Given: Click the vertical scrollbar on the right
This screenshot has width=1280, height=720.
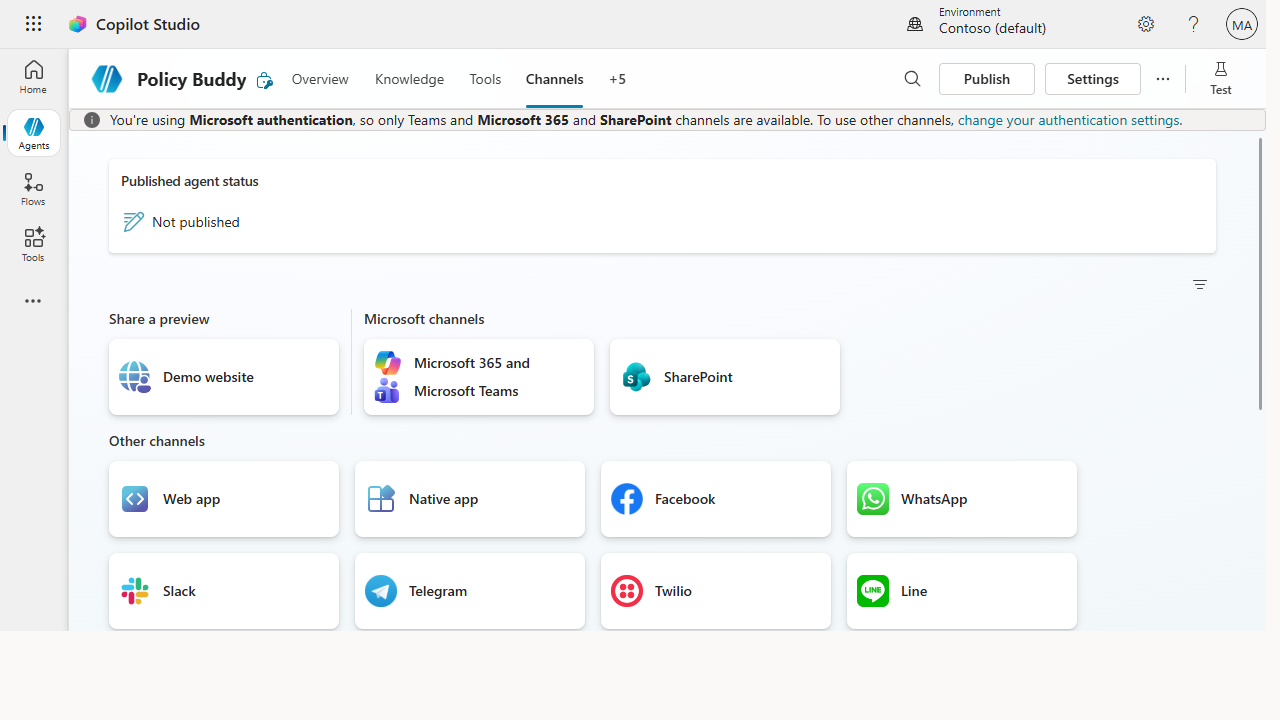Looking at the screenshot, I should click(1260, 273).
